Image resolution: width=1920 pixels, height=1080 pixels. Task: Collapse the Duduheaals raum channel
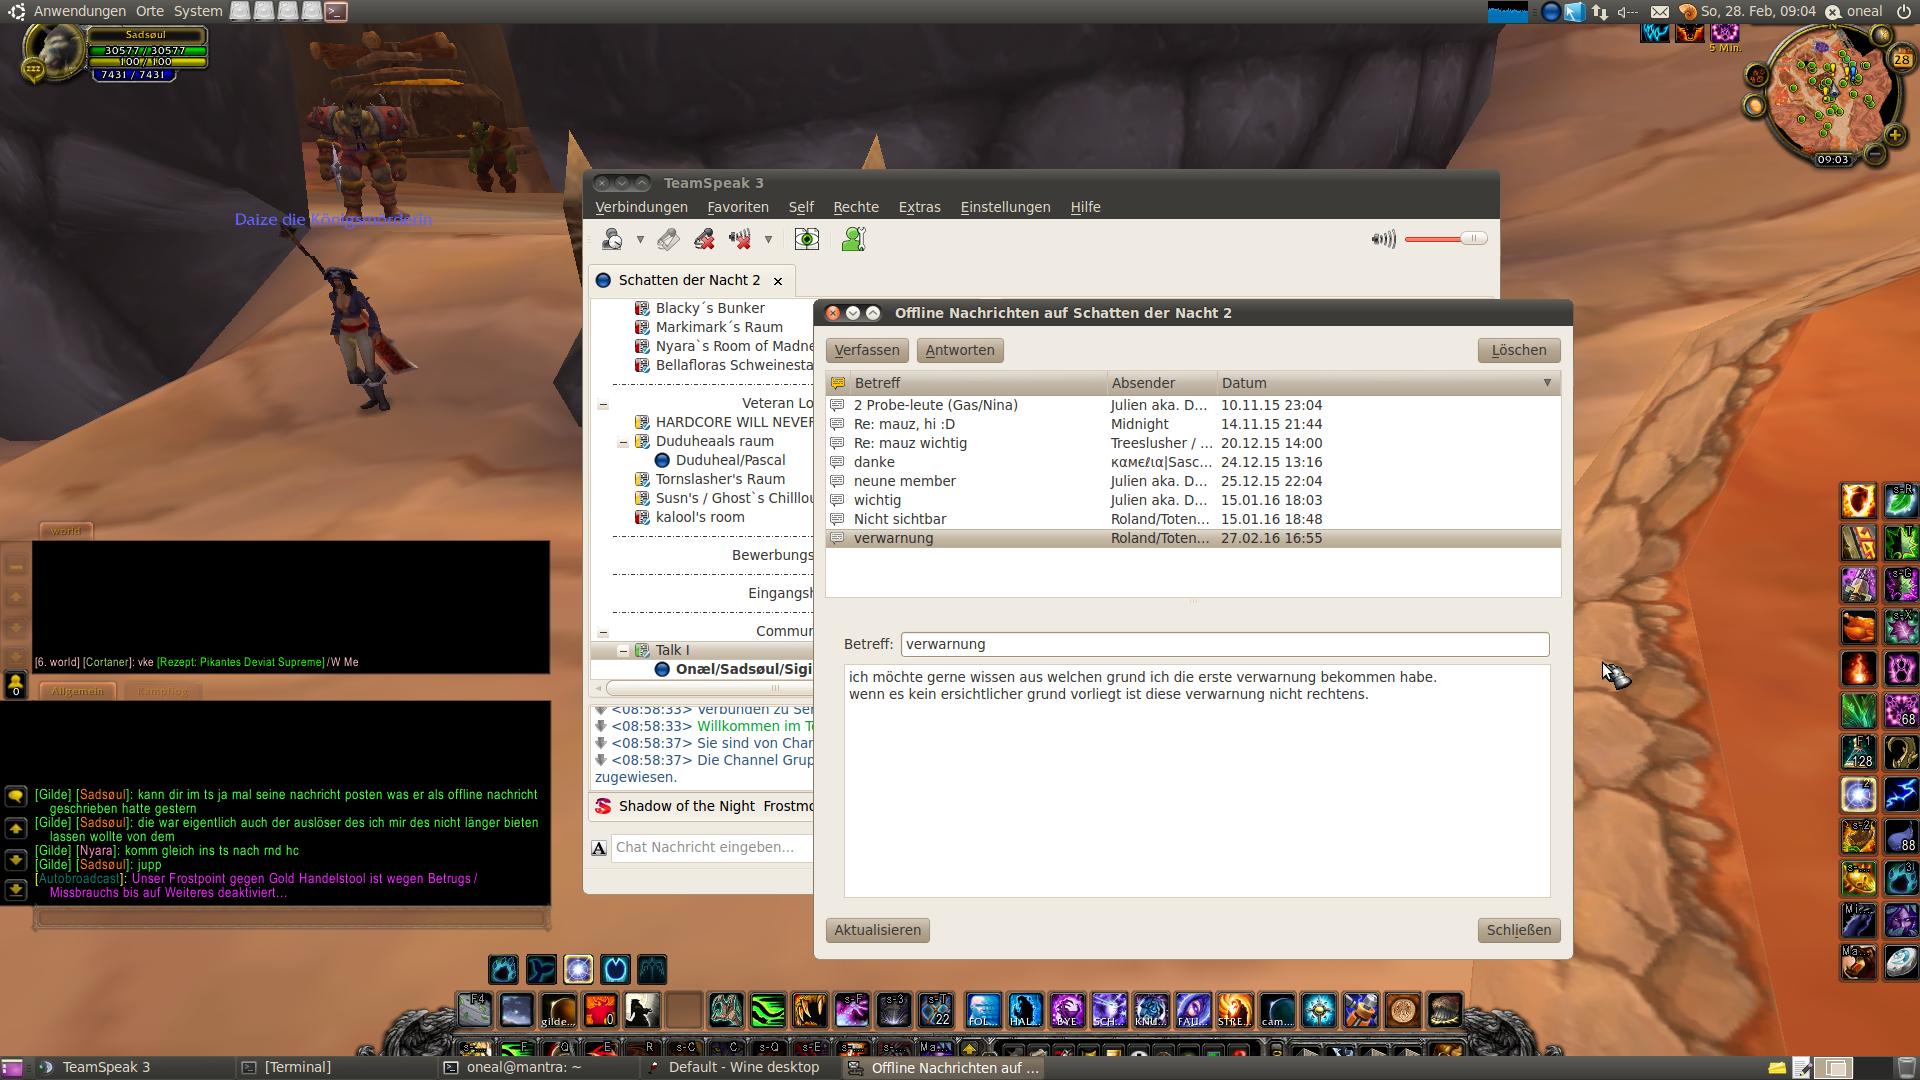[623, 442]
